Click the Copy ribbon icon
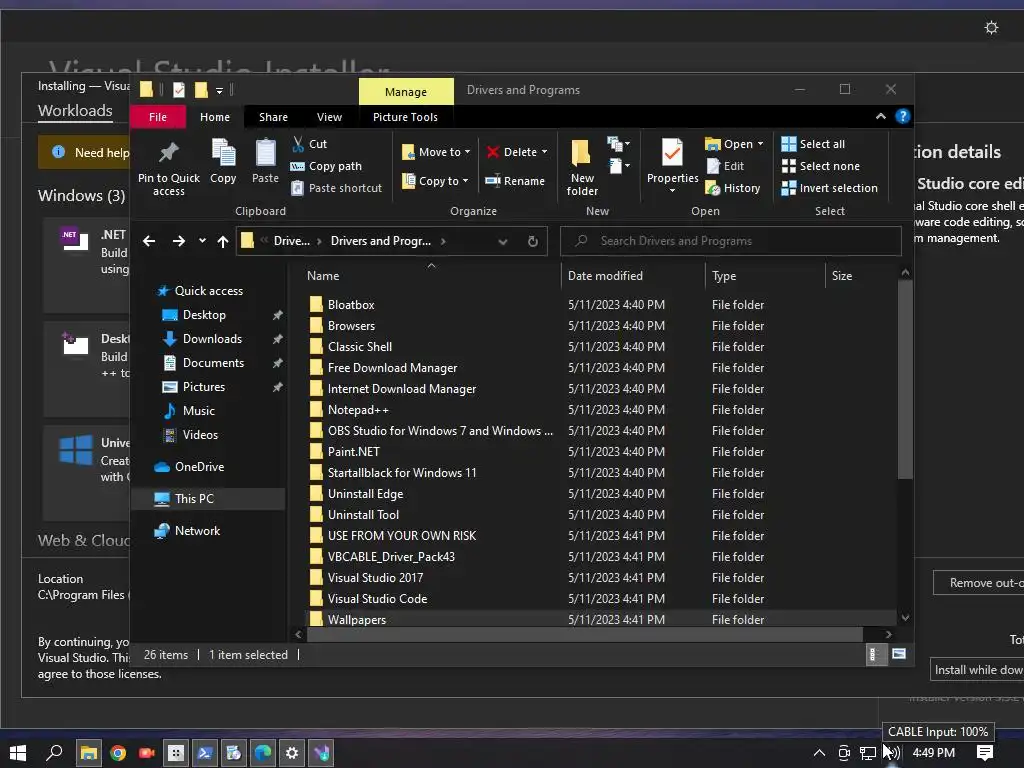 point(223,153)
